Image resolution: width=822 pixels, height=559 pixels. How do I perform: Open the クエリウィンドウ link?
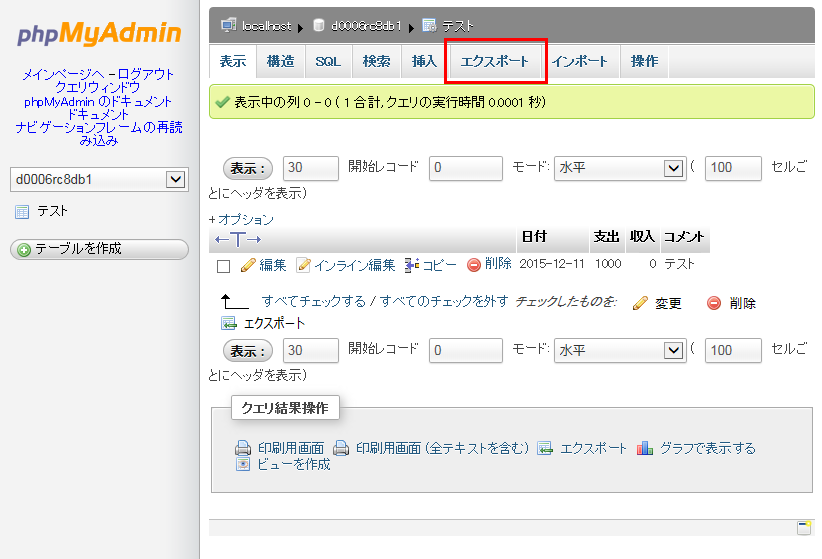click(x=98, y=88)
